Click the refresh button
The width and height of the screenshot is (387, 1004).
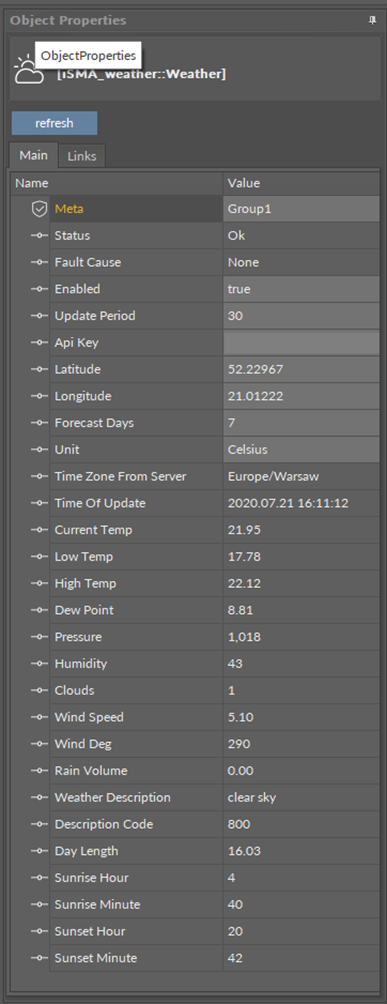[54, 123]
